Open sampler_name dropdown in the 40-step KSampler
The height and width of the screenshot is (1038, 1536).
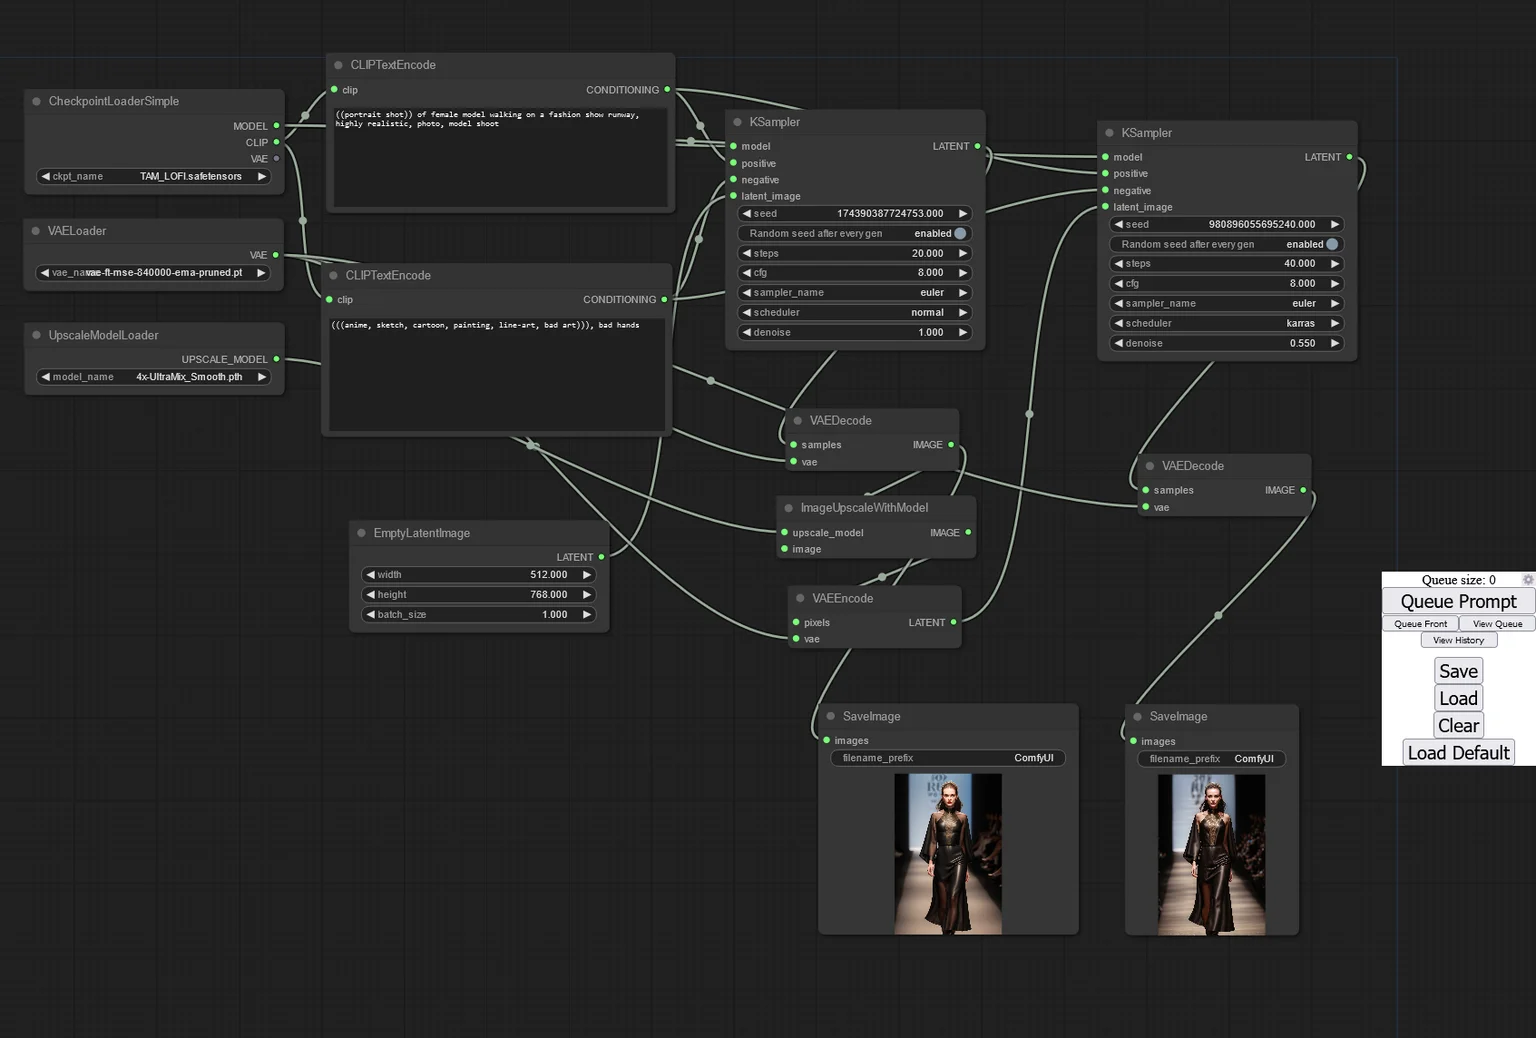pos(1226,303)
